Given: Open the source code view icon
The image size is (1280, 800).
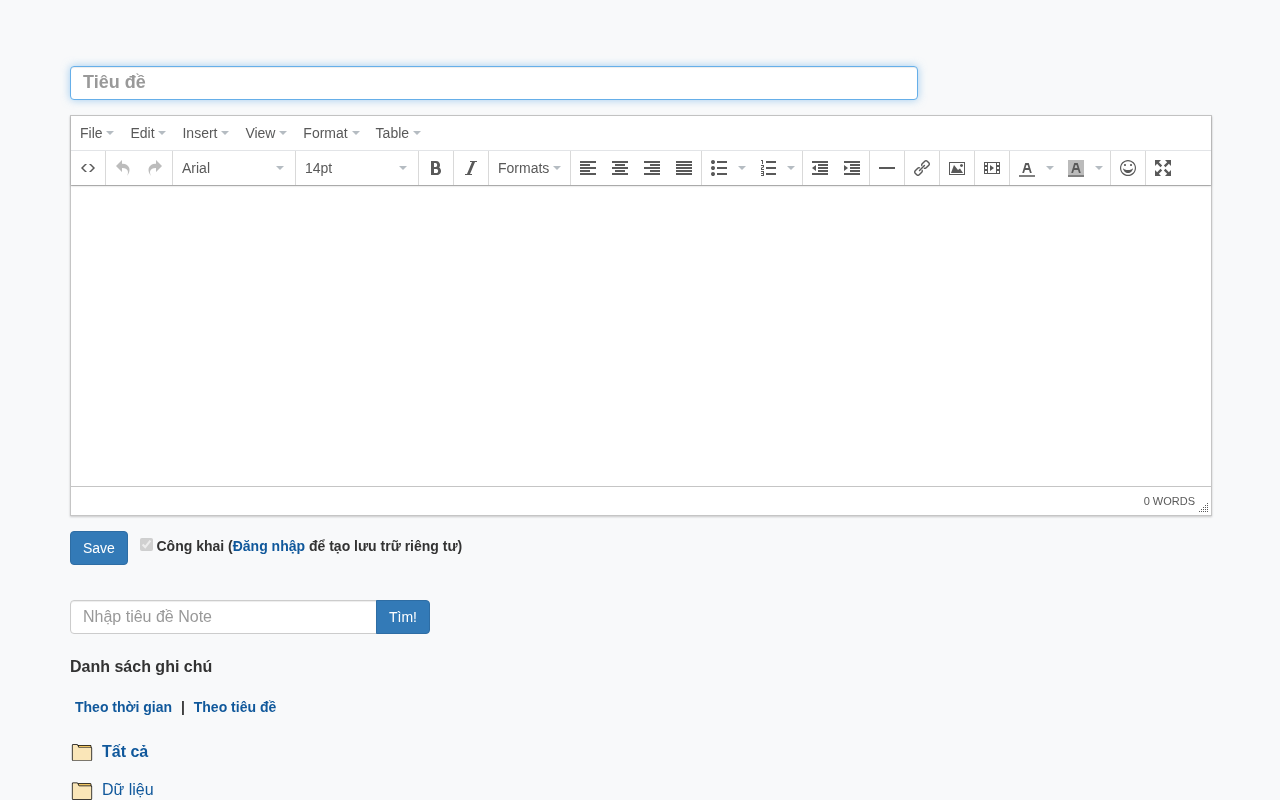Looking at the screenshot, I should [x=88, y=168].
